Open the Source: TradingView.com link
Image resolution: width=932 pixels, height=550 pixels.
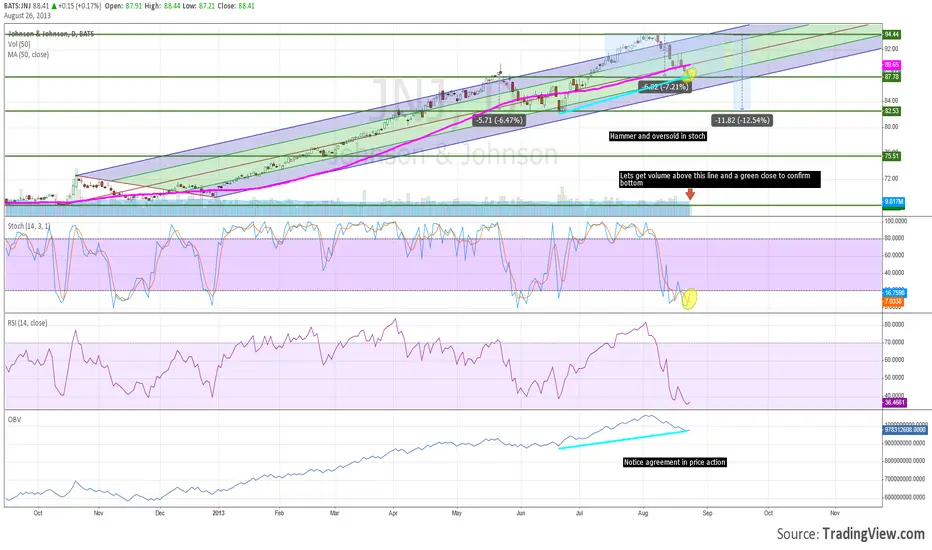pyautogui.click(x=851, y=534)
